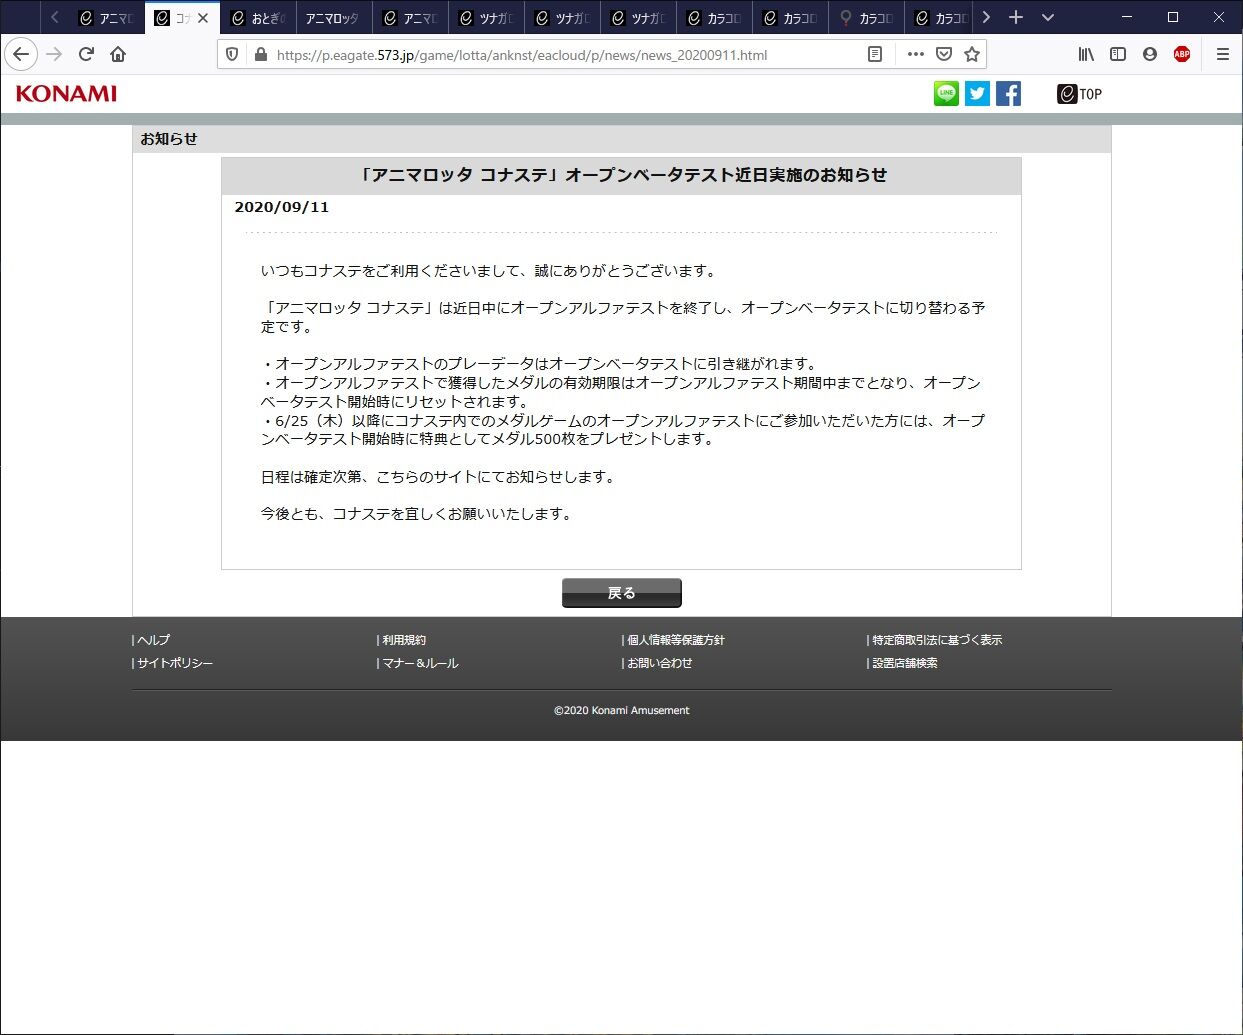Go to e-amusement TOP page
Screen dimensions: 1243x1035
click(x=1079, y=94)
